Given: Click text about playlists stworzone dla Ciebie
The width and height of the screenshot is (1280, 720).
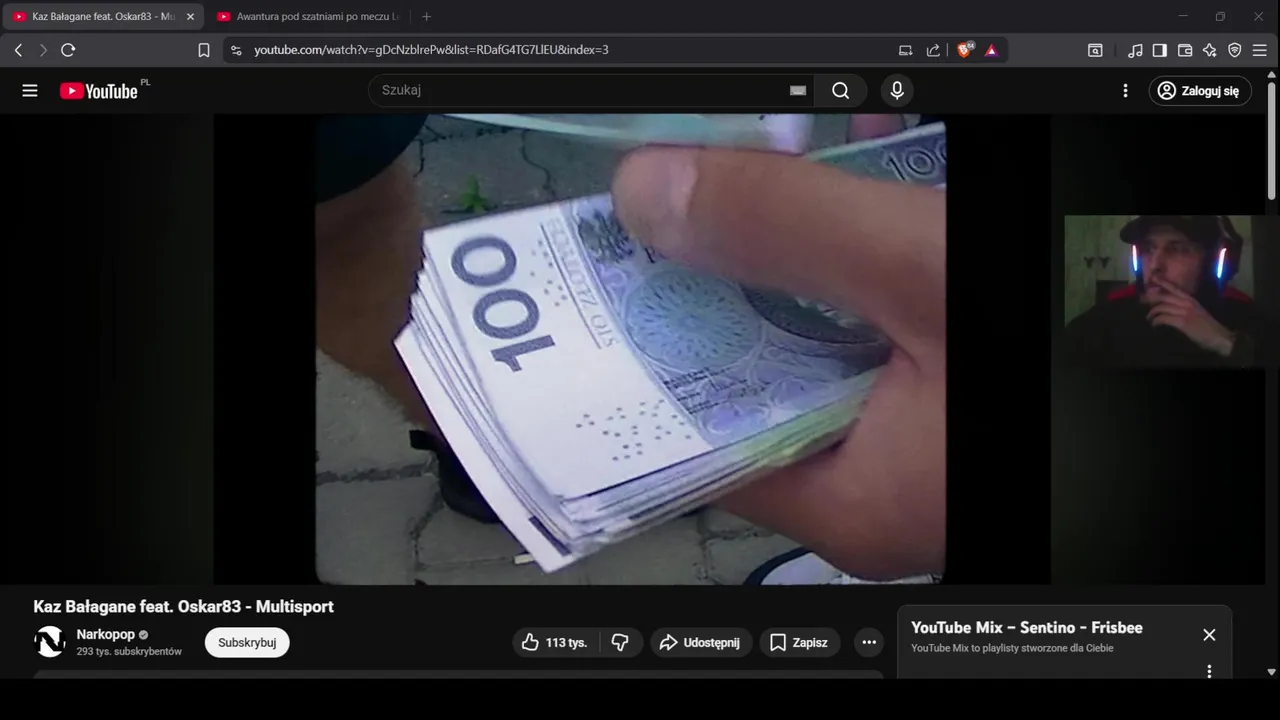Looking at the screenshot, I should [1012, 648].
